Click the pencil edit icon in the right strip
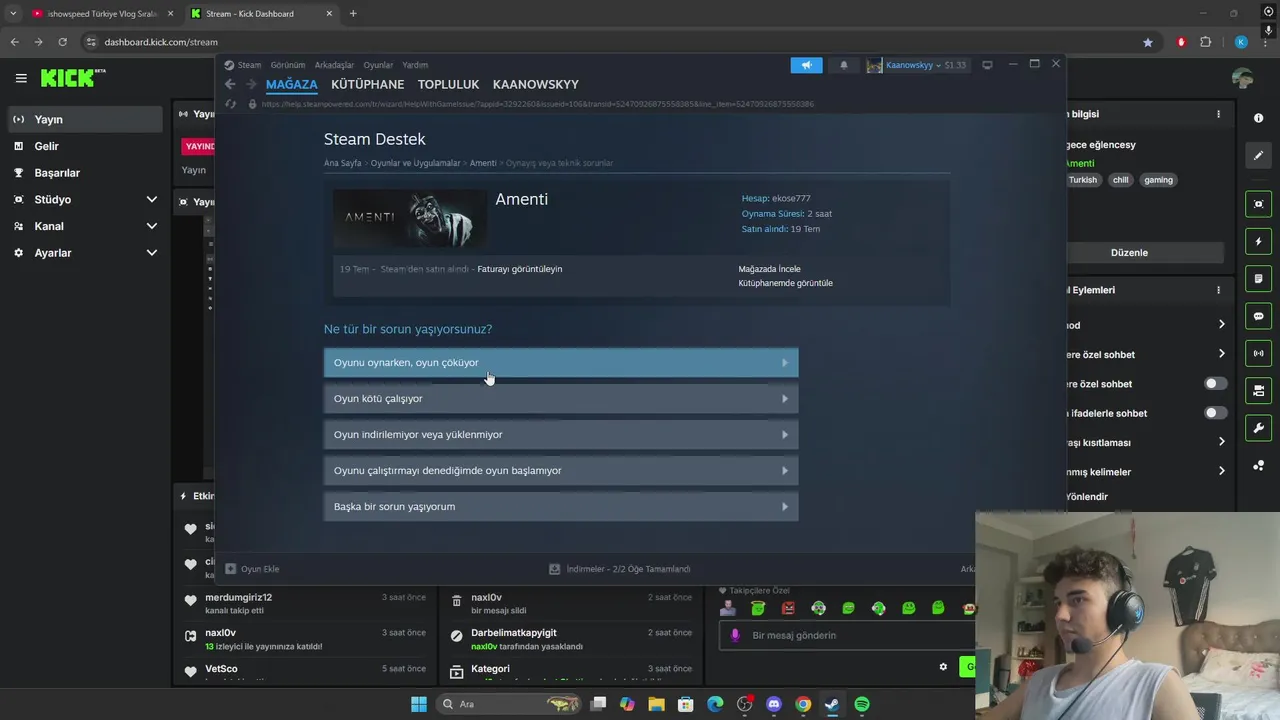Image resolution: width=1280 pixels, height=720 pixels. 1258,155
